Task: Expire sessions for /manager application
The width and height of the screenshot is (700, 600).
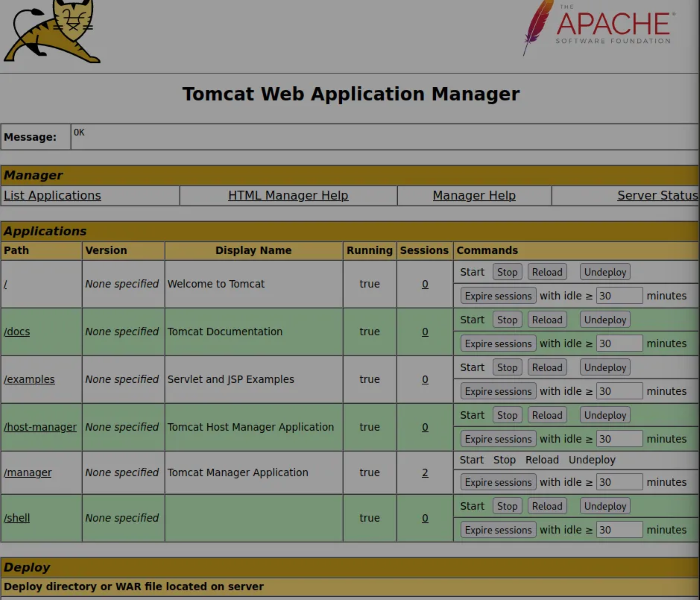Action: (498, 483)
